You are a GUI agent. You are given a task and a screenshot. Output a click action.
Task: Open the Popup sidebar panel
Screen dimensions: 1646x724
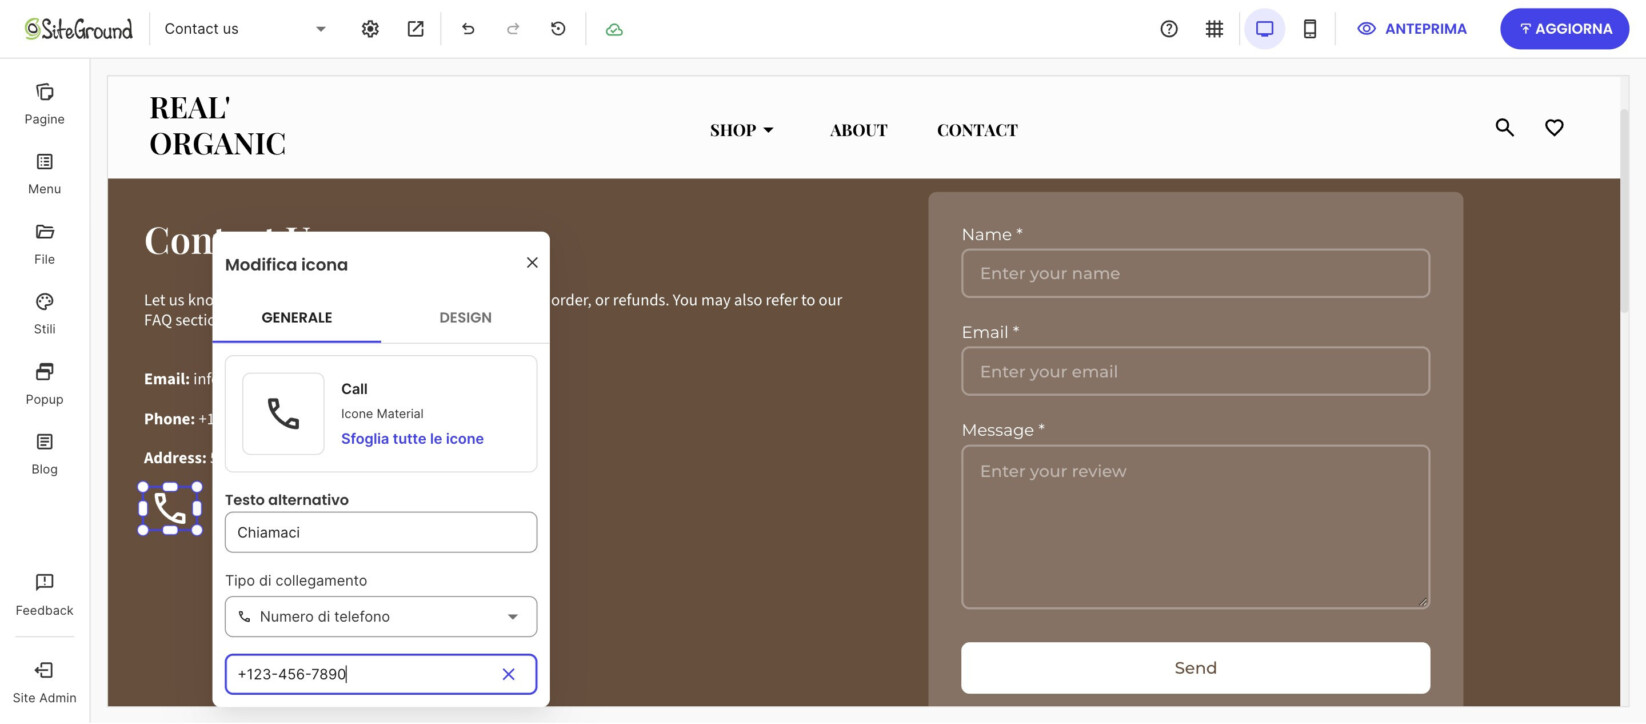coord(44,384)
